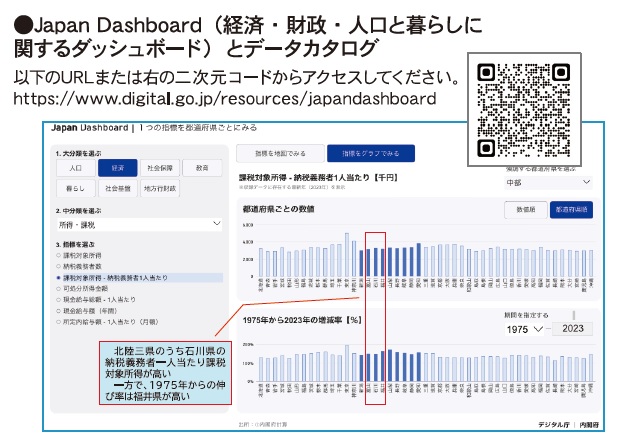Choose 課税対象所得 - 納税義務者1人当たり radio
This screenshot has height=443, width=618.
58,278
